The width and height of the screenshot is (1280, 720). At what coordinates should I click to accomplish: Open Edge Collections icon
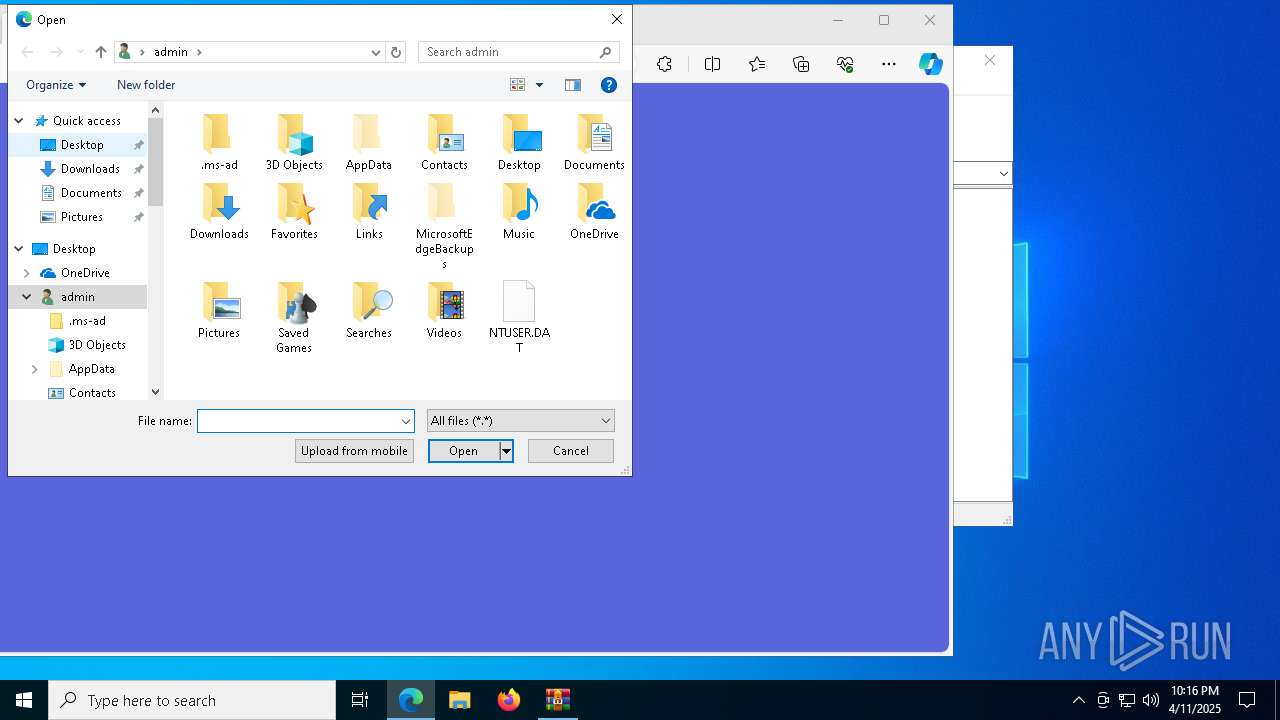(x=801, y=64)
